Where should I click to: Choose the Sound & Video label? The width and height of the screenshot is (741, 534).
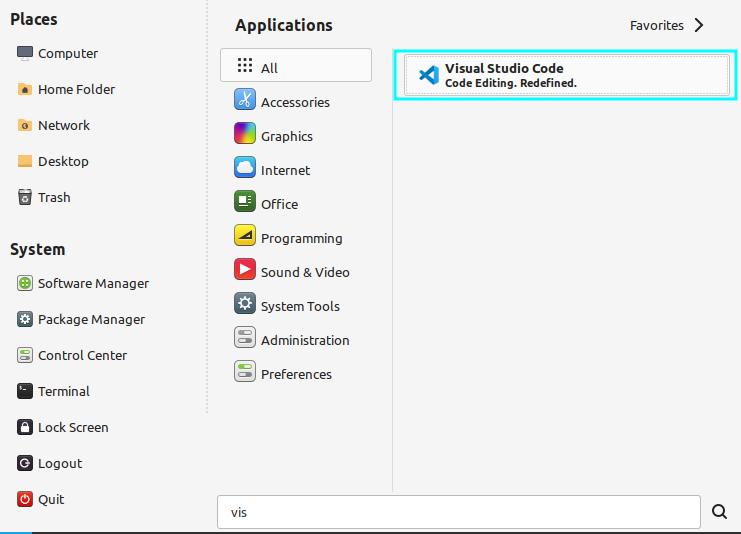[x=305, y=273]
